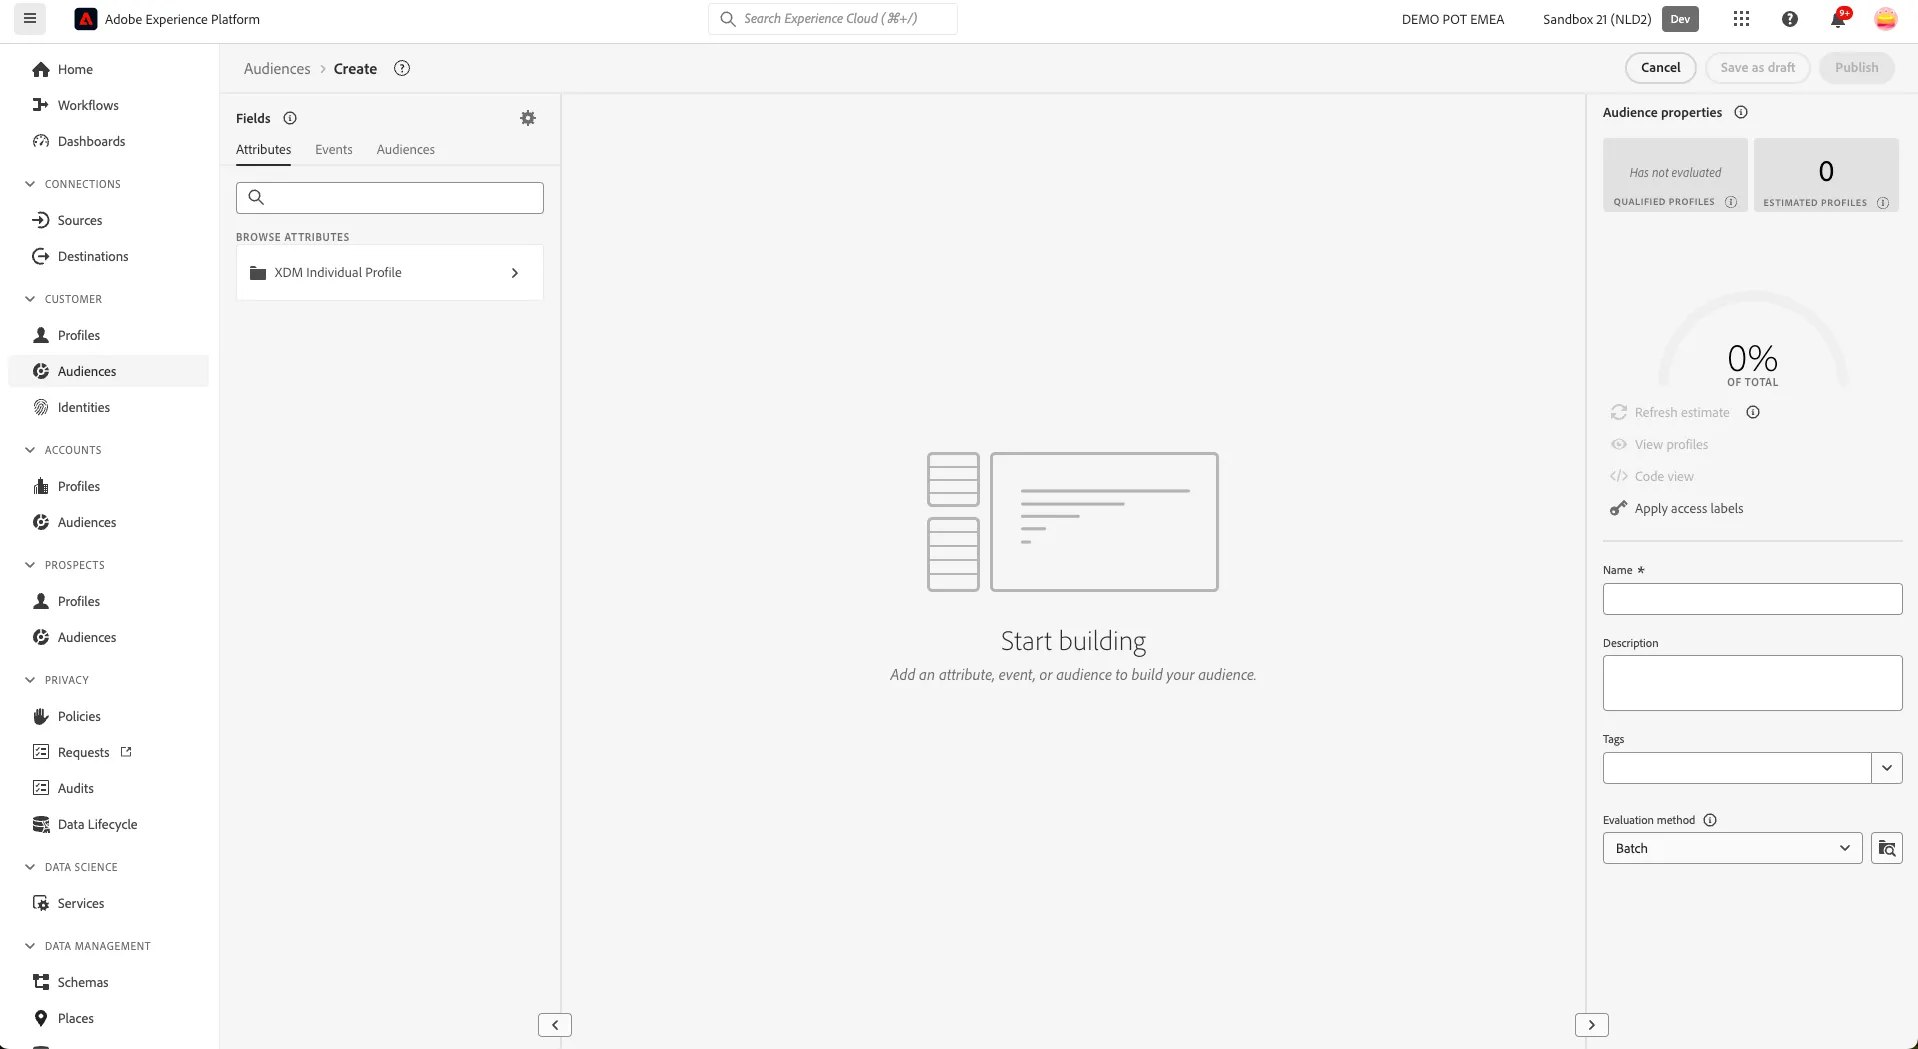Image resolution: width=1918 pixels, height=1049 pixels.
Task: Show Refresh estimate info icon
Action: 1753,412
